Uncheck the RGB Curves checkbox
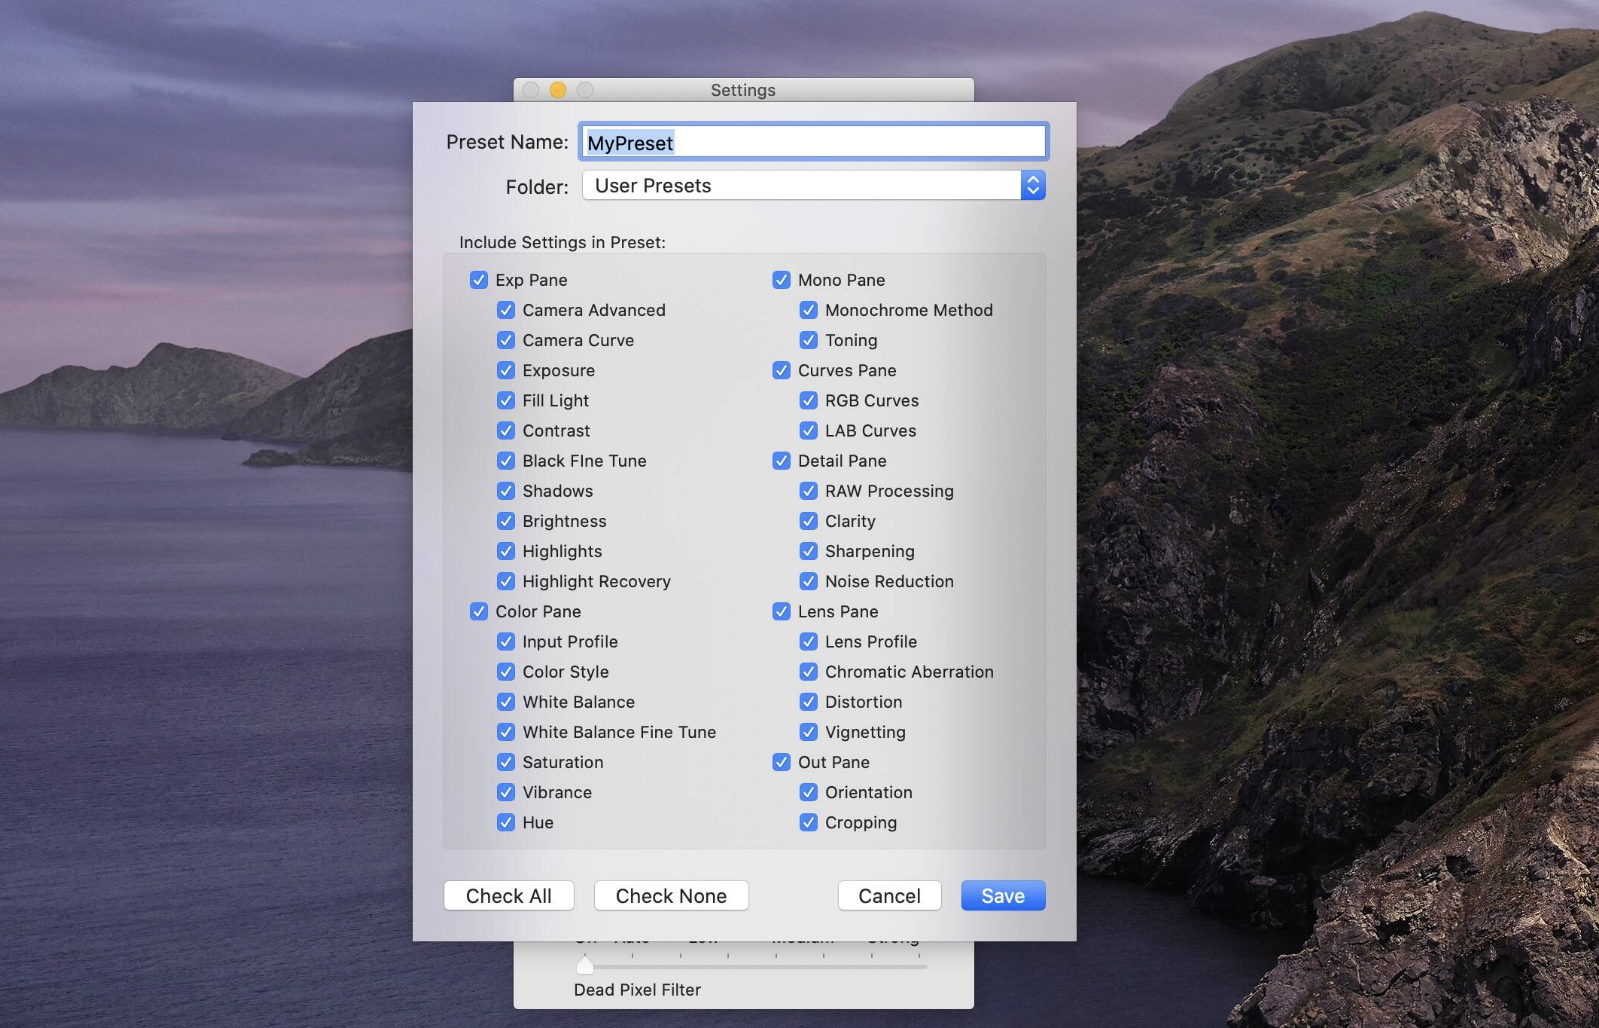Screen dimensions: 1599x1028 [x=809, y=400]
